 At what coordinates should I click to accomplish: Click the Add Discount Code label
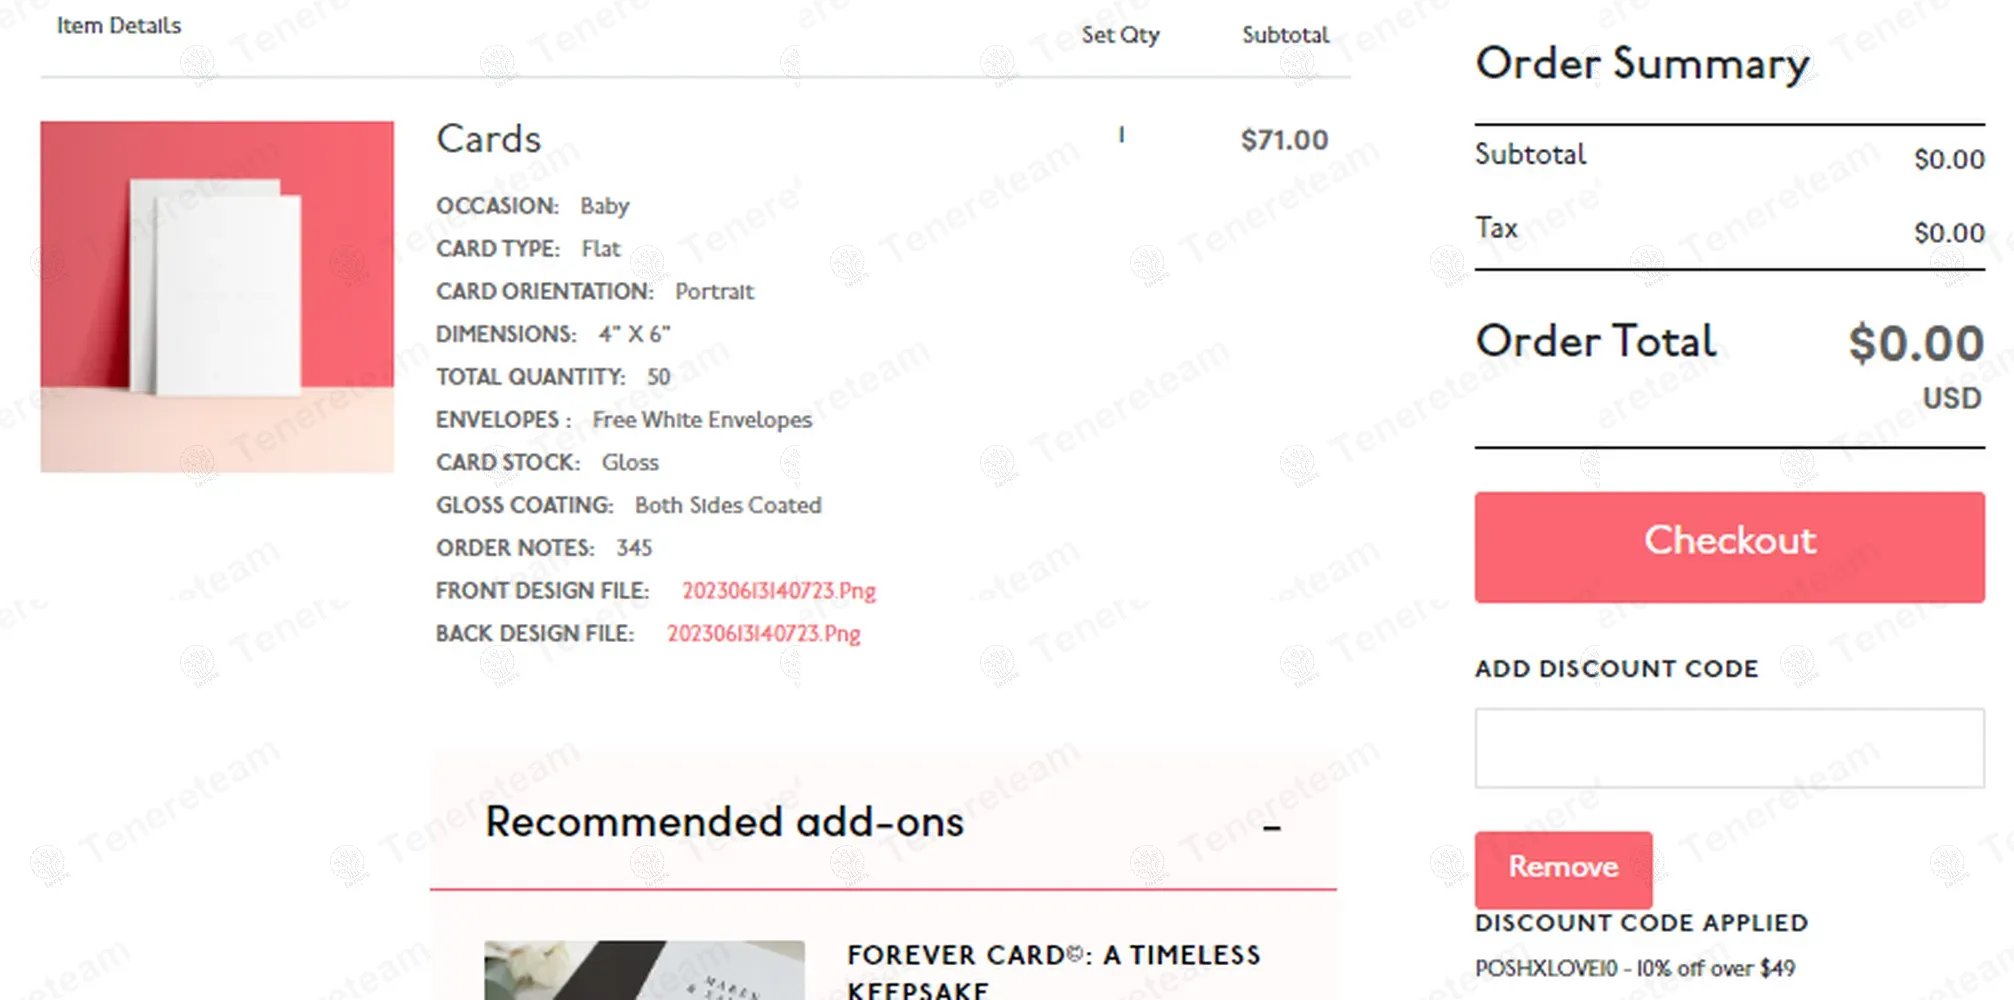1616,669
